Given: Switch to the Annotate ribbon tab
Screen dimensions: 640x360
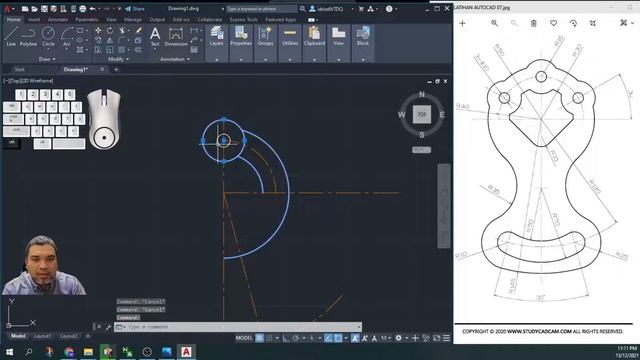Looking at the screenshot, I should point(58,19).
